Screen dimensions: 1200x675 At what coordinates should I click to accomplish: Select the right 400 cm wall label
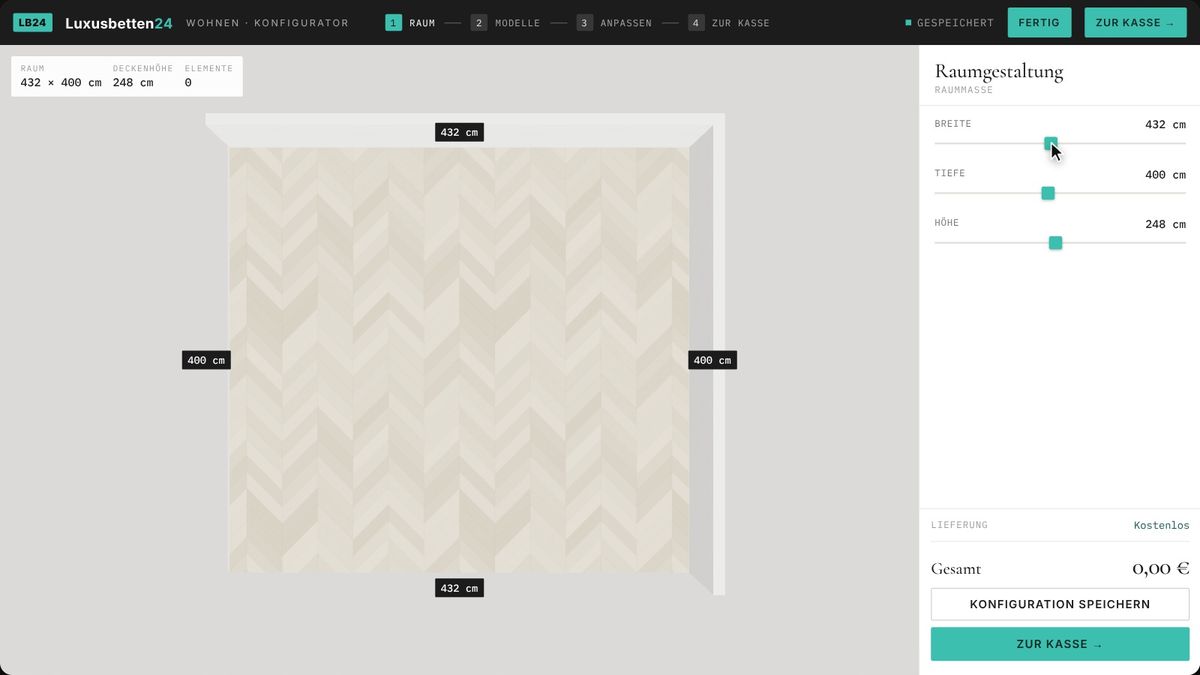click(x=712, y=360)
